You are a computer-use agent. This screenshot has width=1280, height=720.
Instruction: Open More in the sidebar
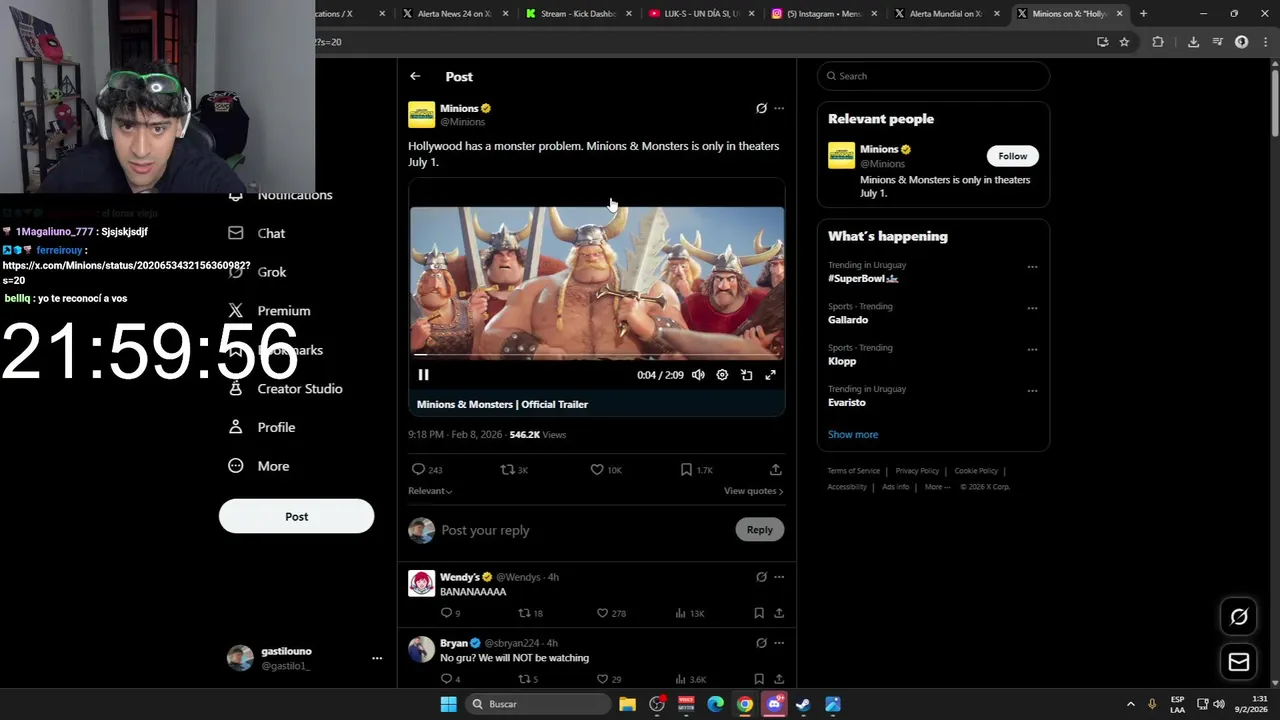[x=258, y=466]
